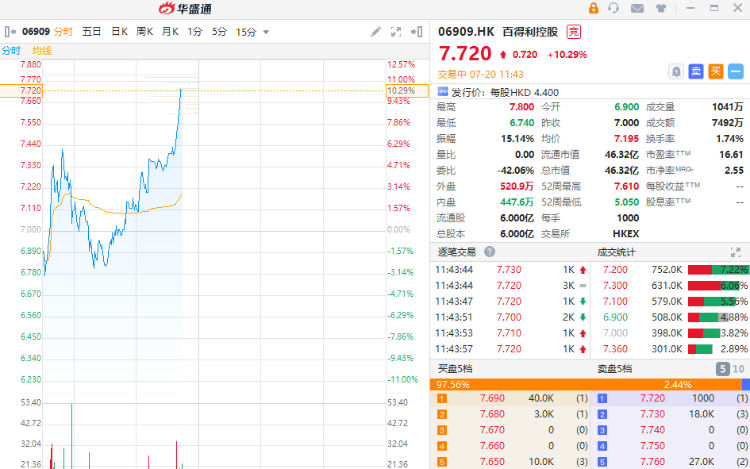Image resolution: width=750 pixels, height=469 pixels.
Task: Click the red 完 tag beside stock name
Action: (x=574, y=32)
